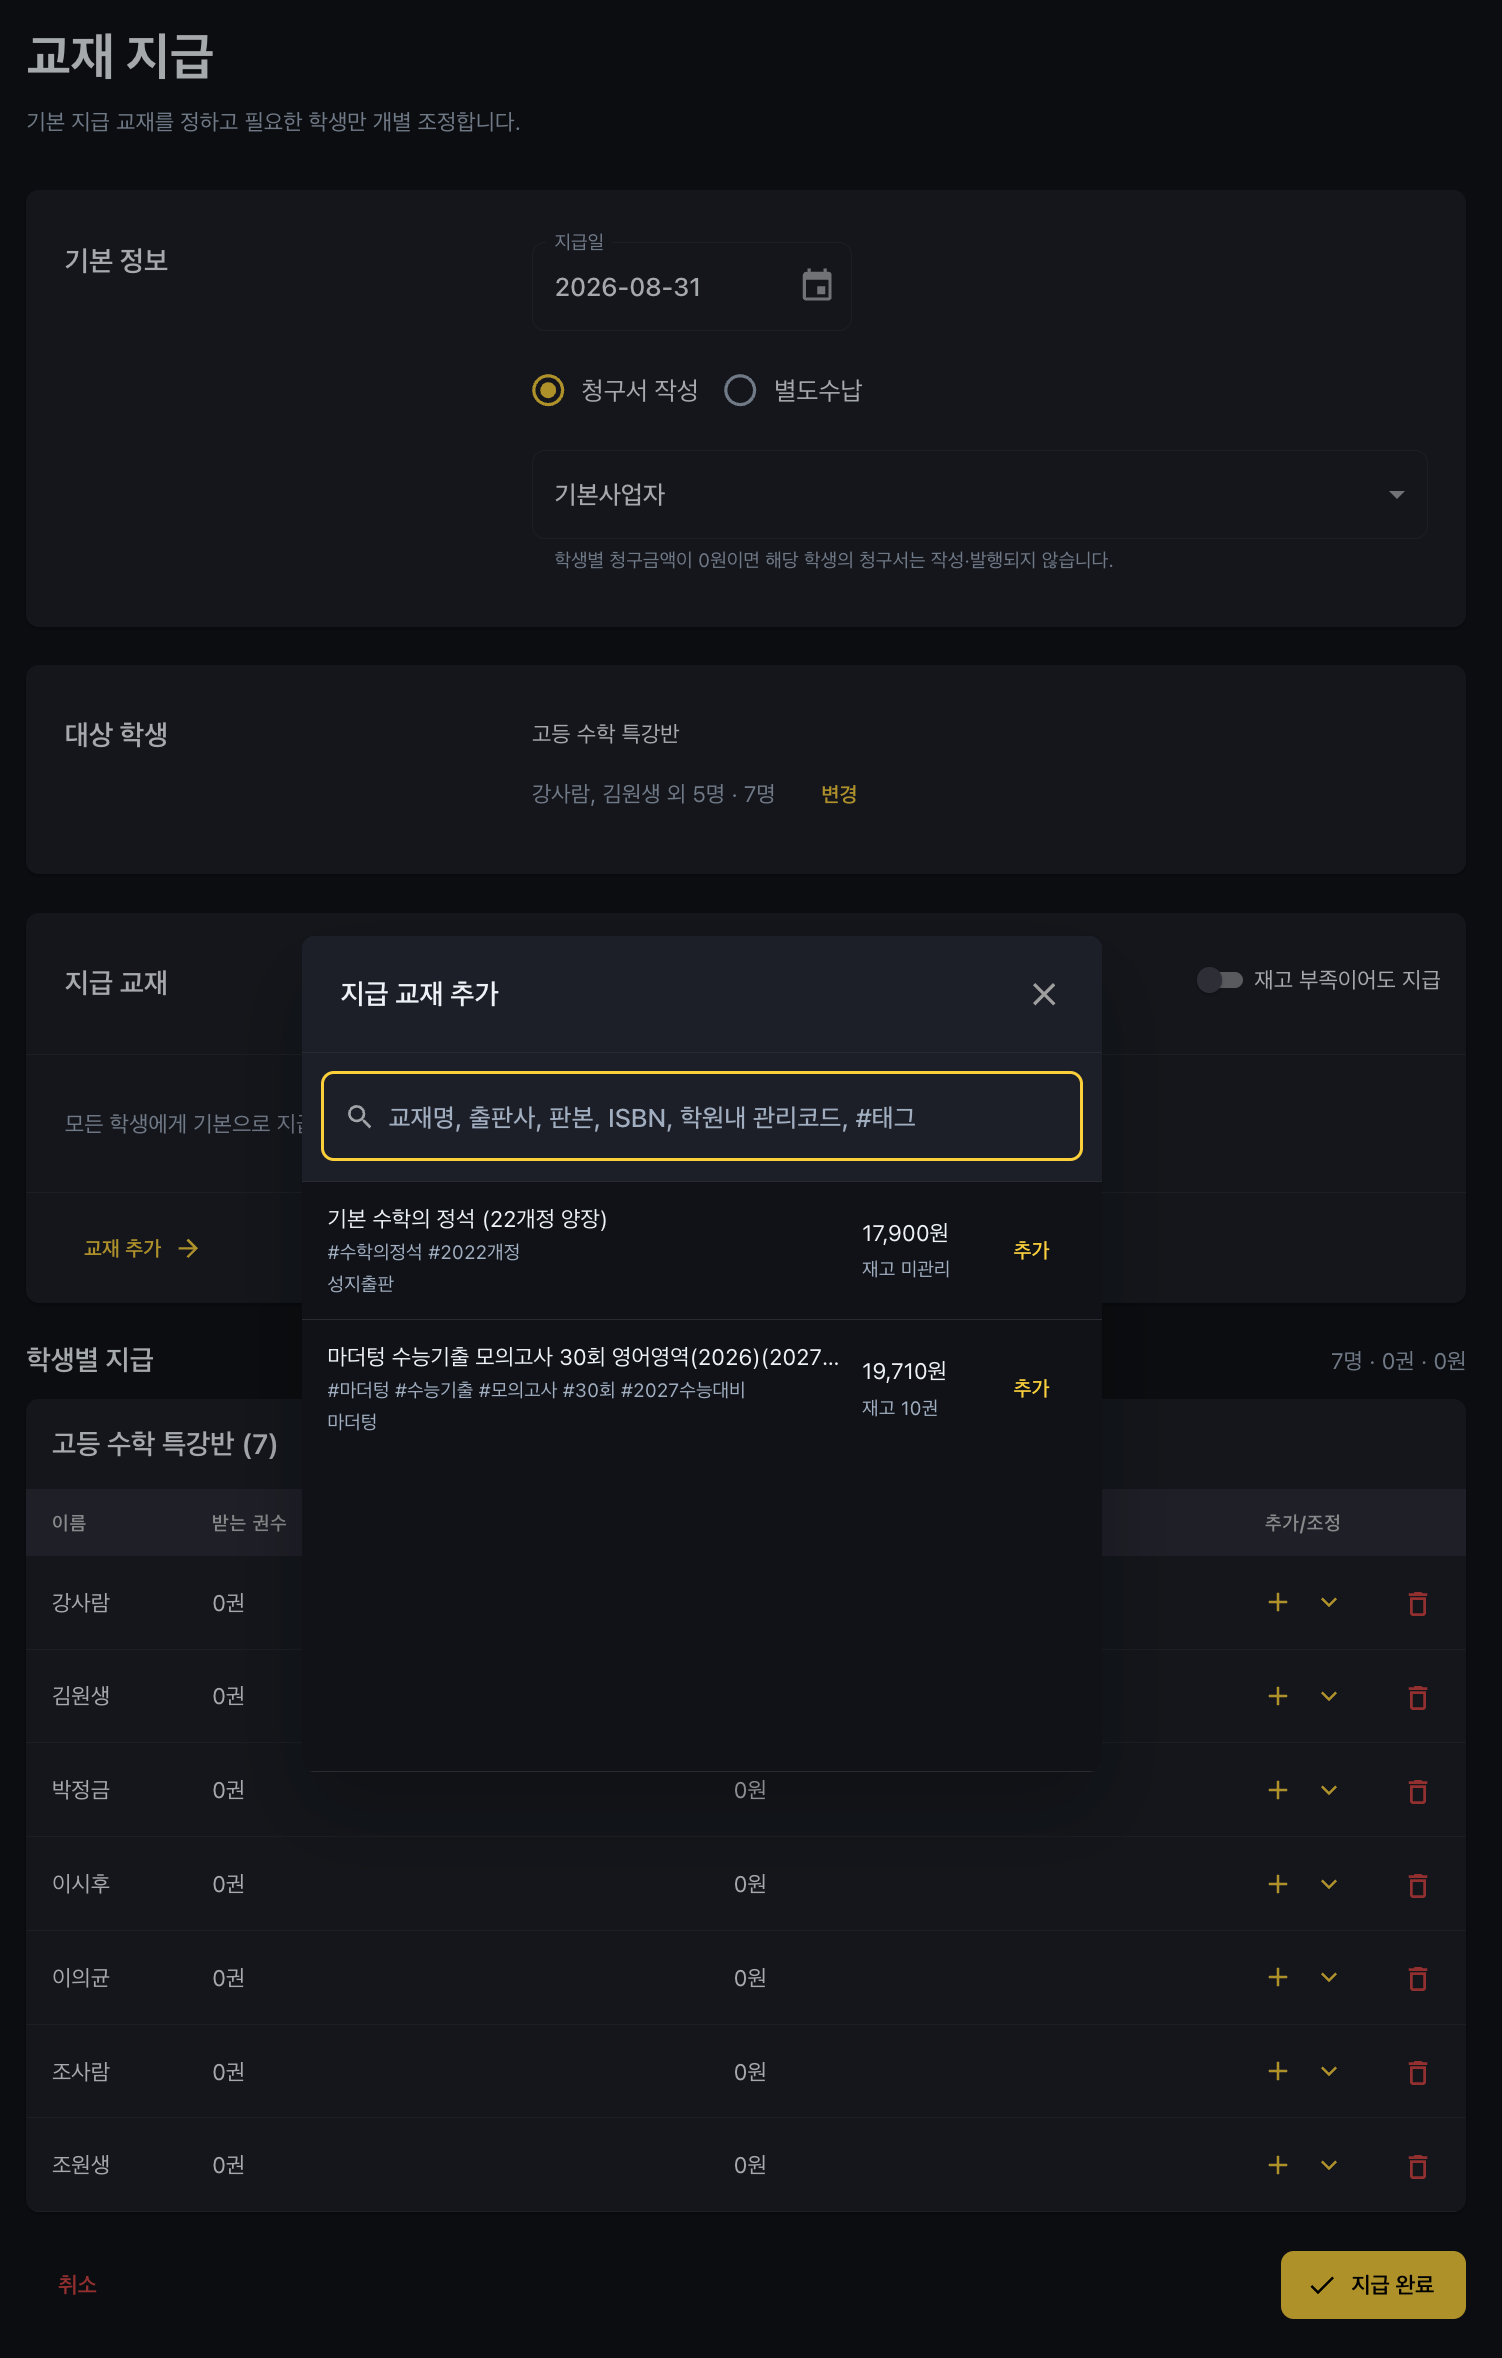Close the 지급 교재 추가 dialog
This screenshot has width=1502, height=2358.
pos(1044,994)
